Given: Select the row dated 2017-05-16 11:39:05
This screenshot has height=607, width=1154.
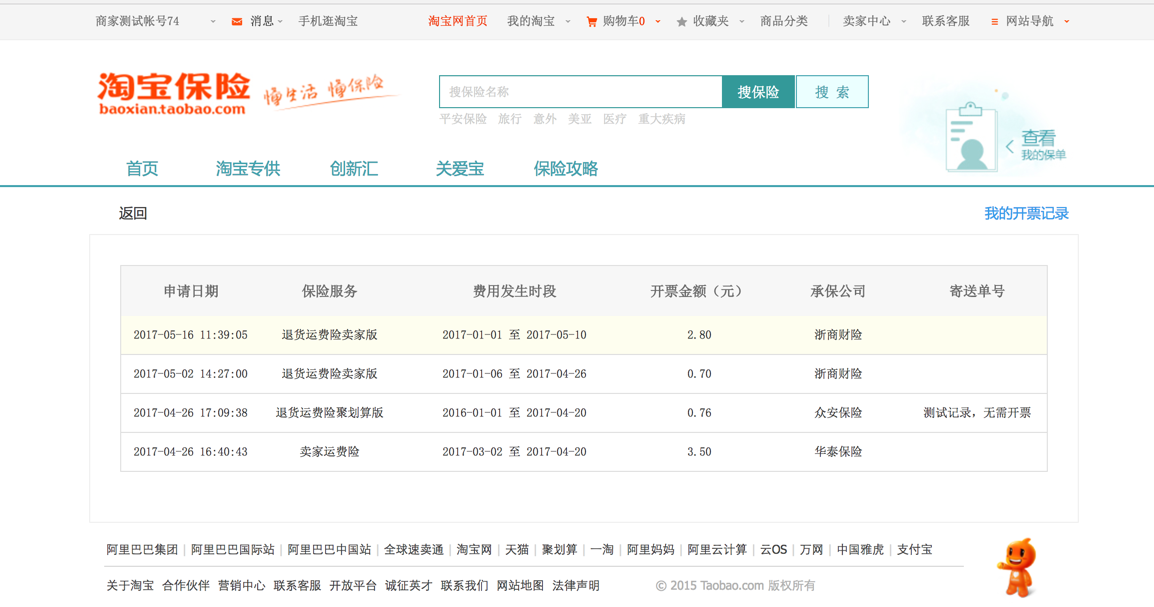Looking at the screenshot, I should click(584, 335).
